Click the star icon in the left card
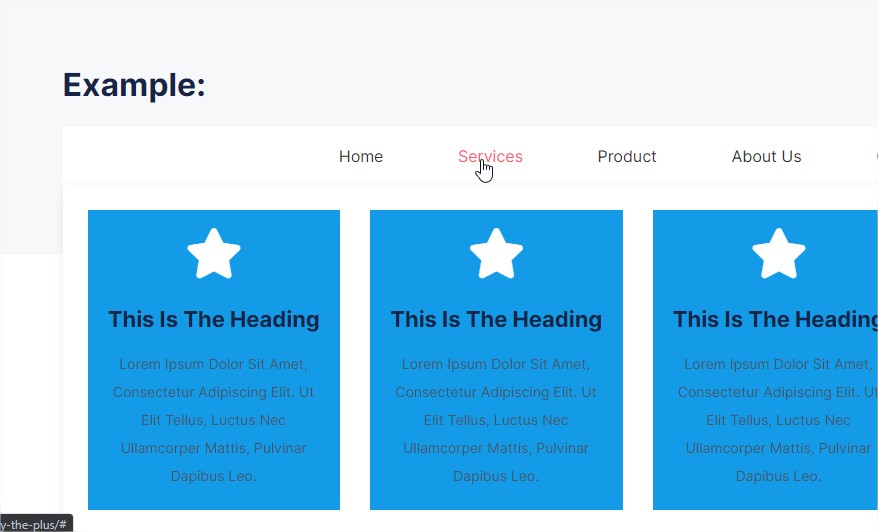The width and height of the screenshot is (878, 532). pyautogui.click(x=214, y=254)
